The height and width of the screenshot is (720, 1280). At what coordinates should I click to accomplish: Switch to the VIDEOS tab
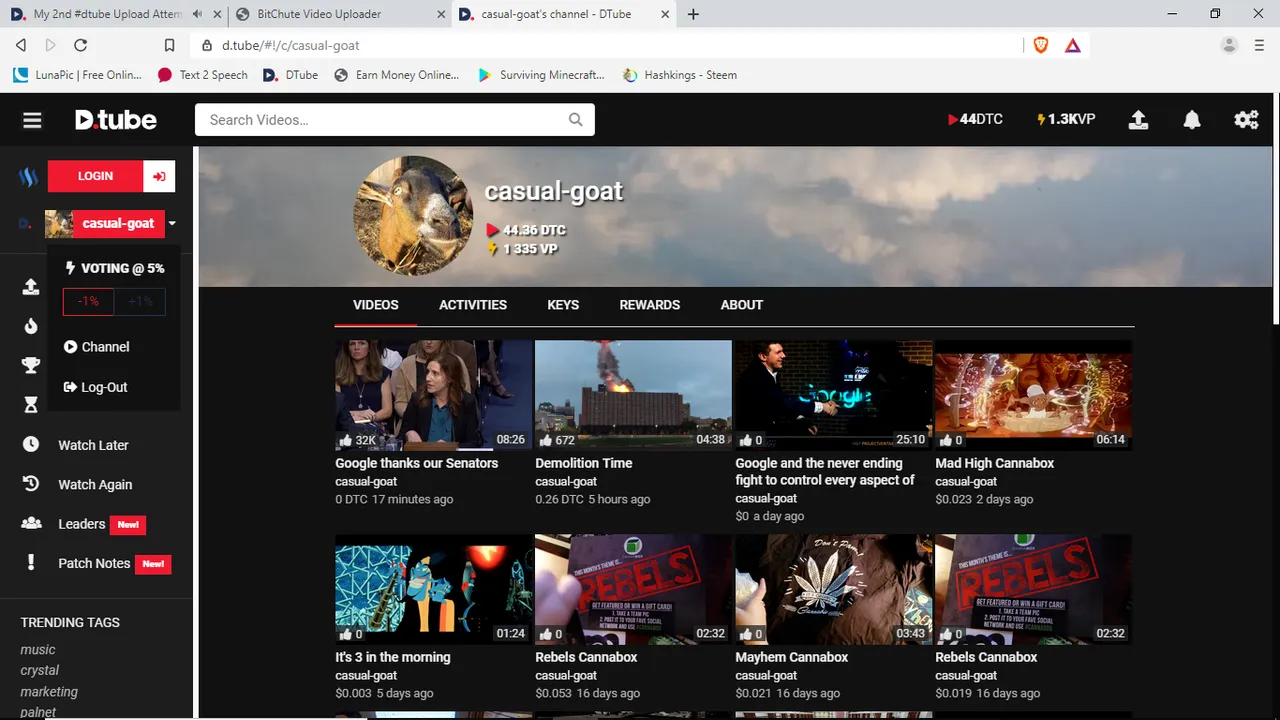pyautogui.click(x=376, y=305)
